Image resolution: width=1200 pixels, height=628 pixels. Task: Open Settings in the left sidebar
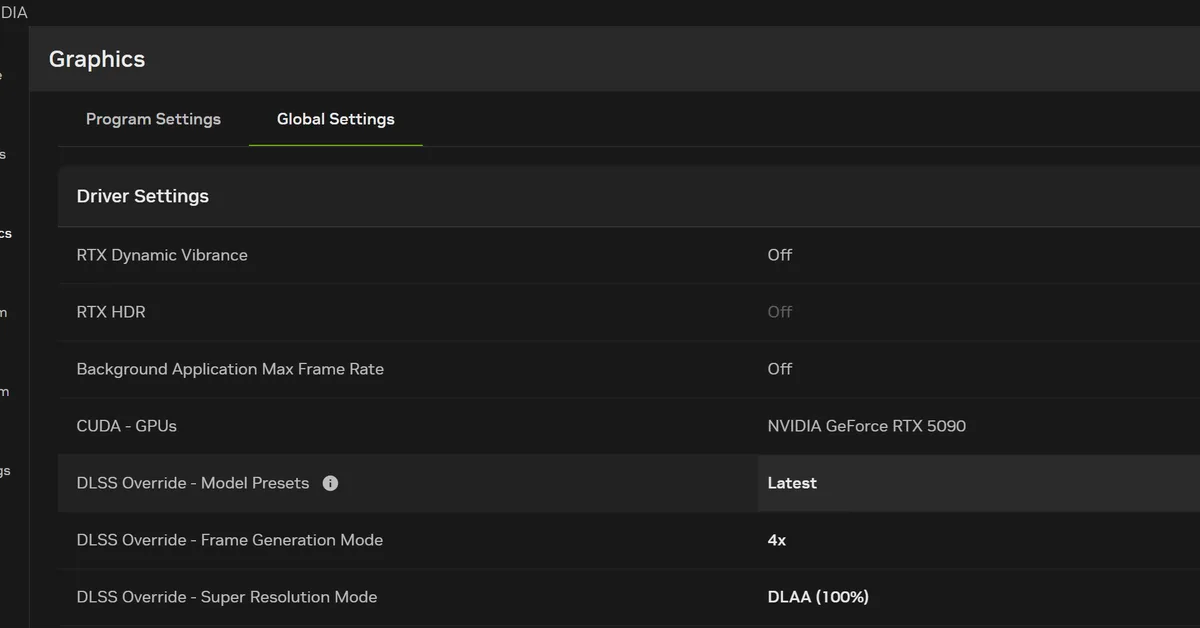point(4,470)
